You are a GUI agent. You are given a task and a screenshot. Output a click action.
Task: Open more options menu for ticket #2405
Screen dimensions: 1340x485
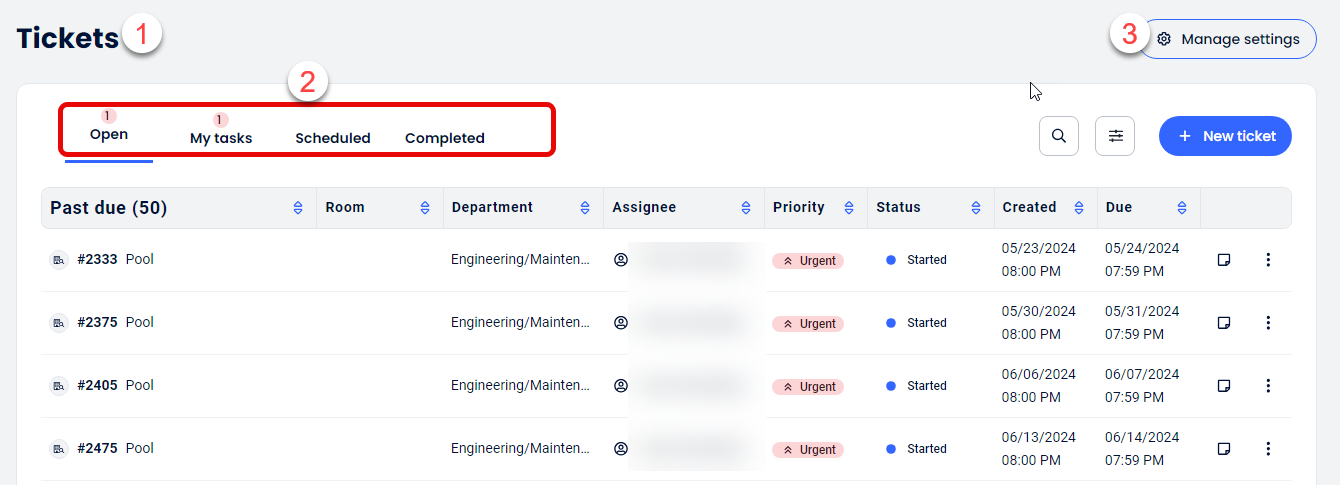1268,386
